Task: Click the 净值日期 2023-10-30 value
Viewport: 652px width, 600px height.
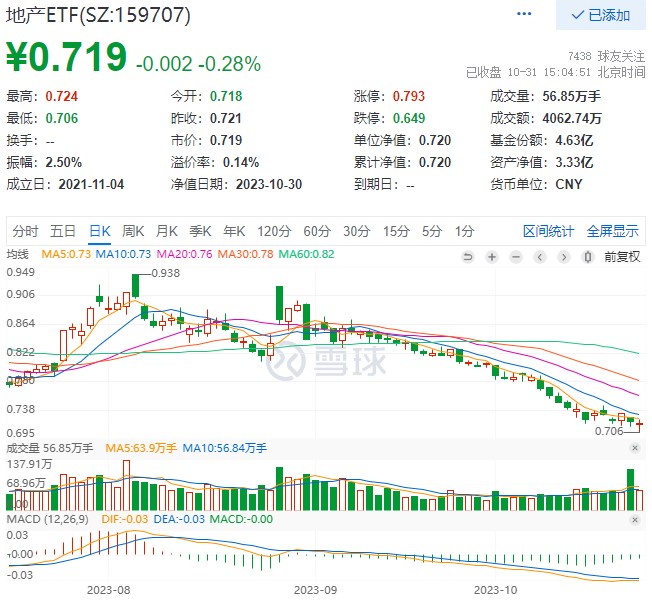Action: pos(269,184)
